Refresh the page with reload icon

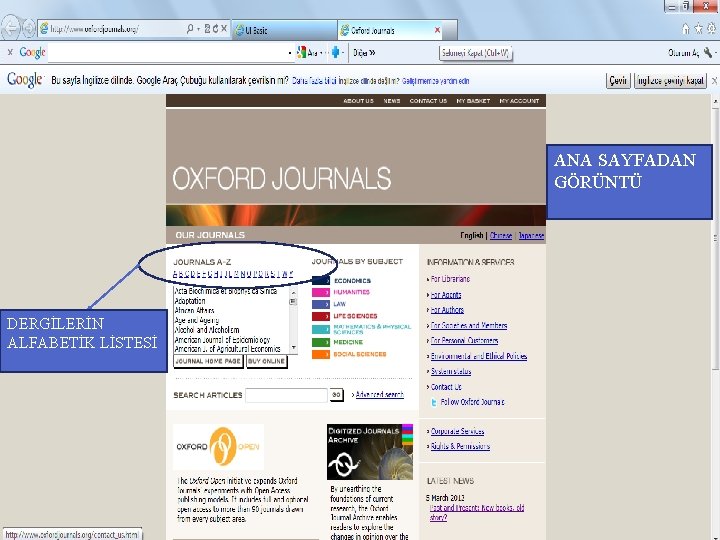[x=215, y=29]
